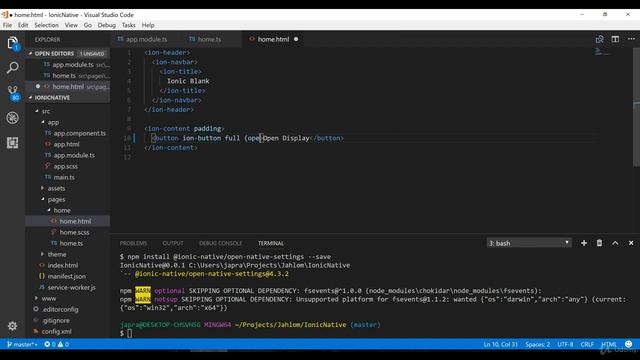Split the editor with the split icon
The height and width of the screenshot is (360, 640).
[x=615, y=39]
